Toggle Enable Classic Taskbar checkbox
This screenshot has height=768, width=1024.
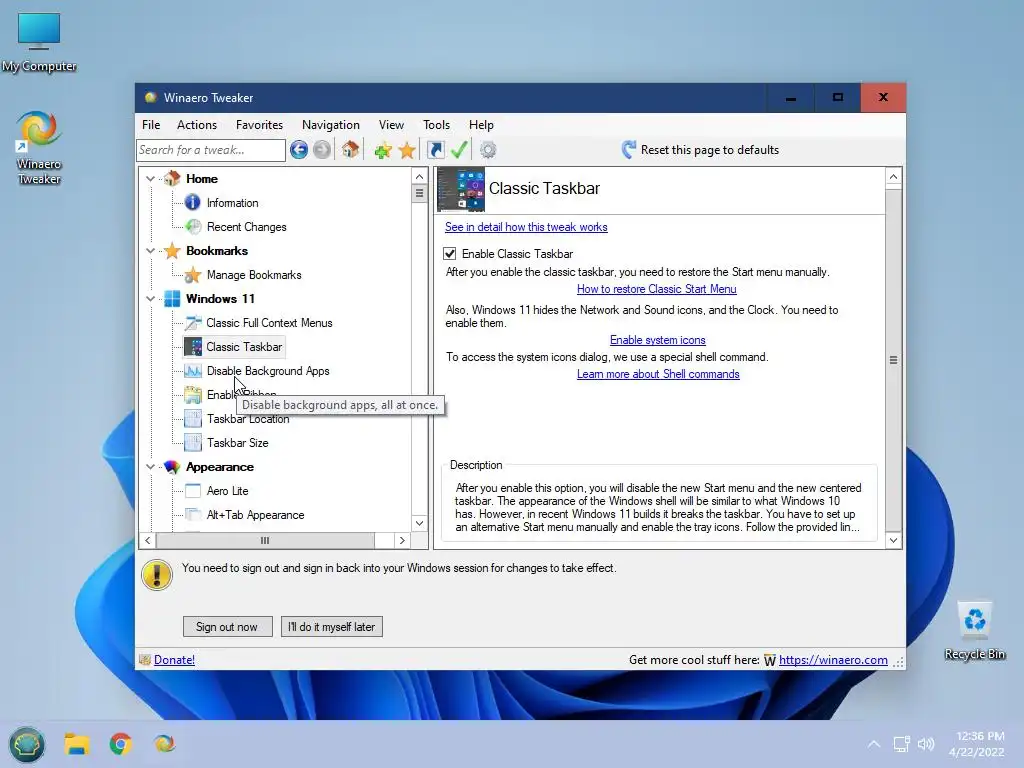[449, 253]
